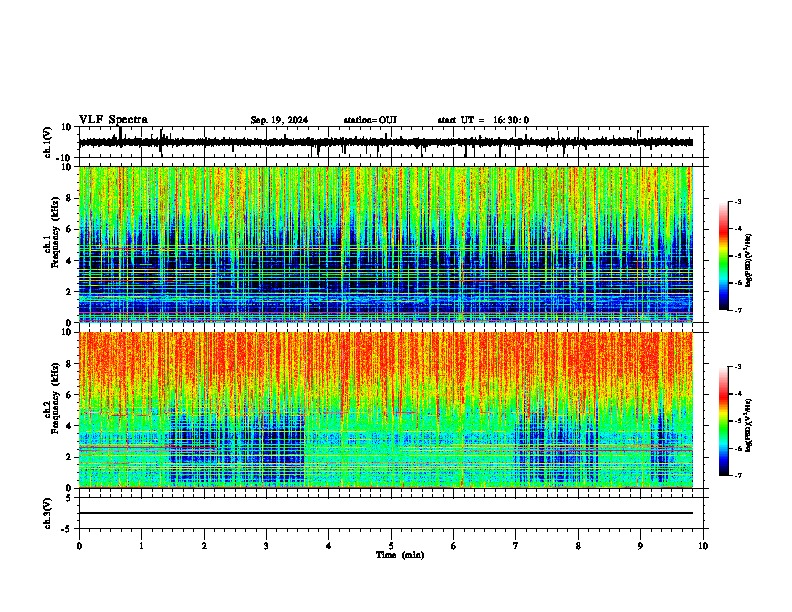Click the "station=OUI" header label
Viewport: 792px width, 612px height.
pos(370,120)
